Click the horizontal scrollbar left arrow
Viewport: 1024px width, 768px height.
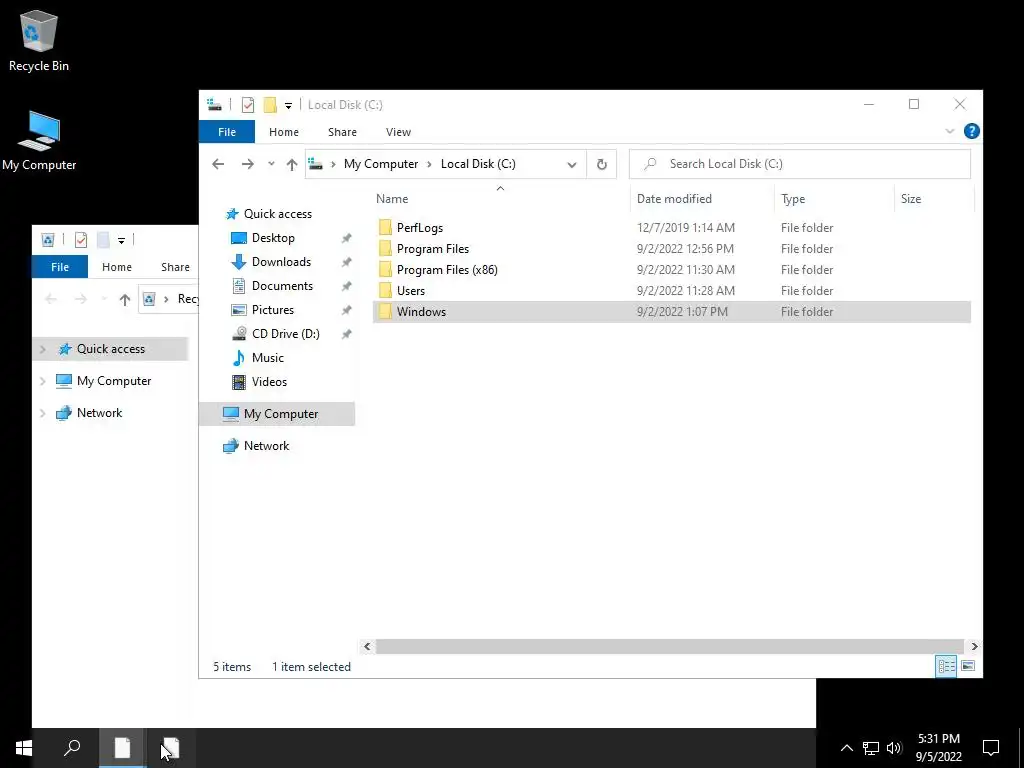click(x=367, y=646)
